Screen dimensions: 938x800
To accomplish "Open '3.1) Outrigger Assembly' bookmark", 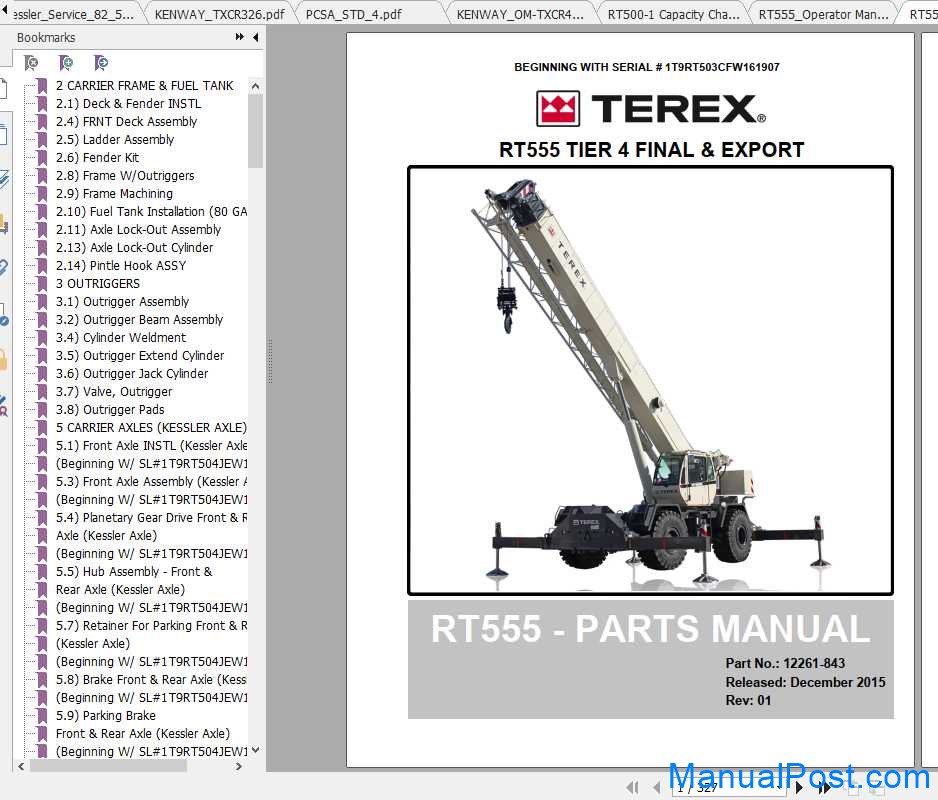I will 122,302.
